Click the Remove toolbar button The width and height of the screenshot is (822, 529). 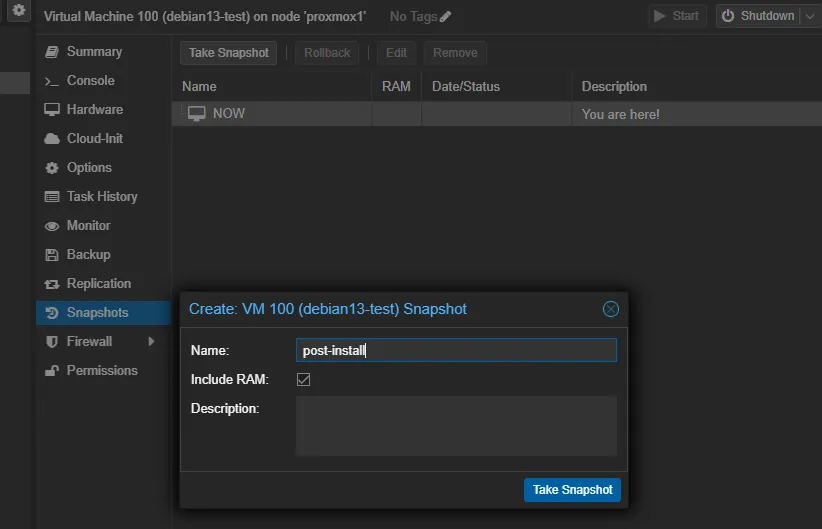coord(455,53)
